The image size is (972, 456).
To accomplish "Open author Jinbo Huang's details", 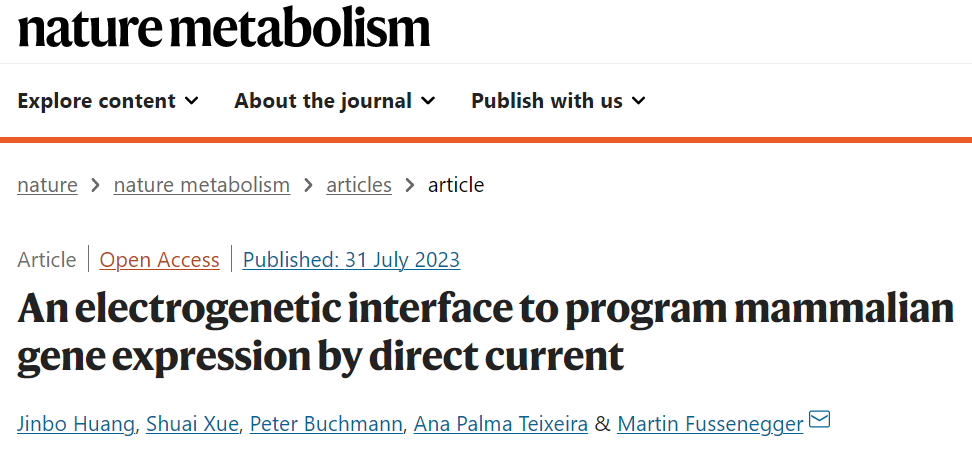I will [x=76, y=423].
